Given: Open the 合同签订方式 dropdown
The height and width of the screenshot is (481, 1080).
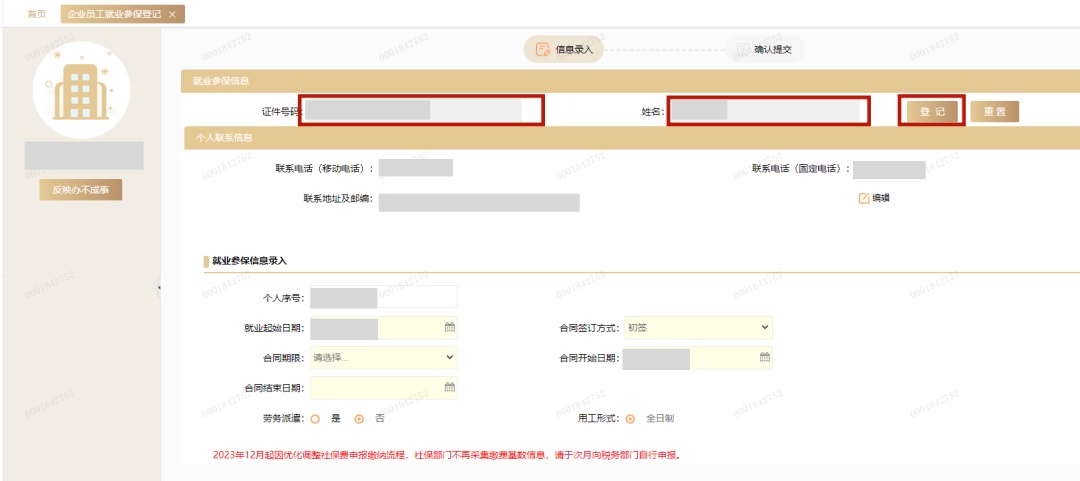Looking at the screenshot, I should point(698,328).
